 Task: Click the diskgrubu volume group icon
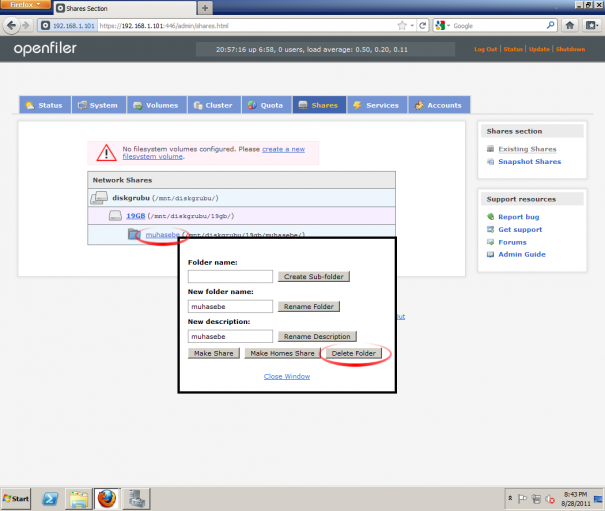[x=99, y=198]
